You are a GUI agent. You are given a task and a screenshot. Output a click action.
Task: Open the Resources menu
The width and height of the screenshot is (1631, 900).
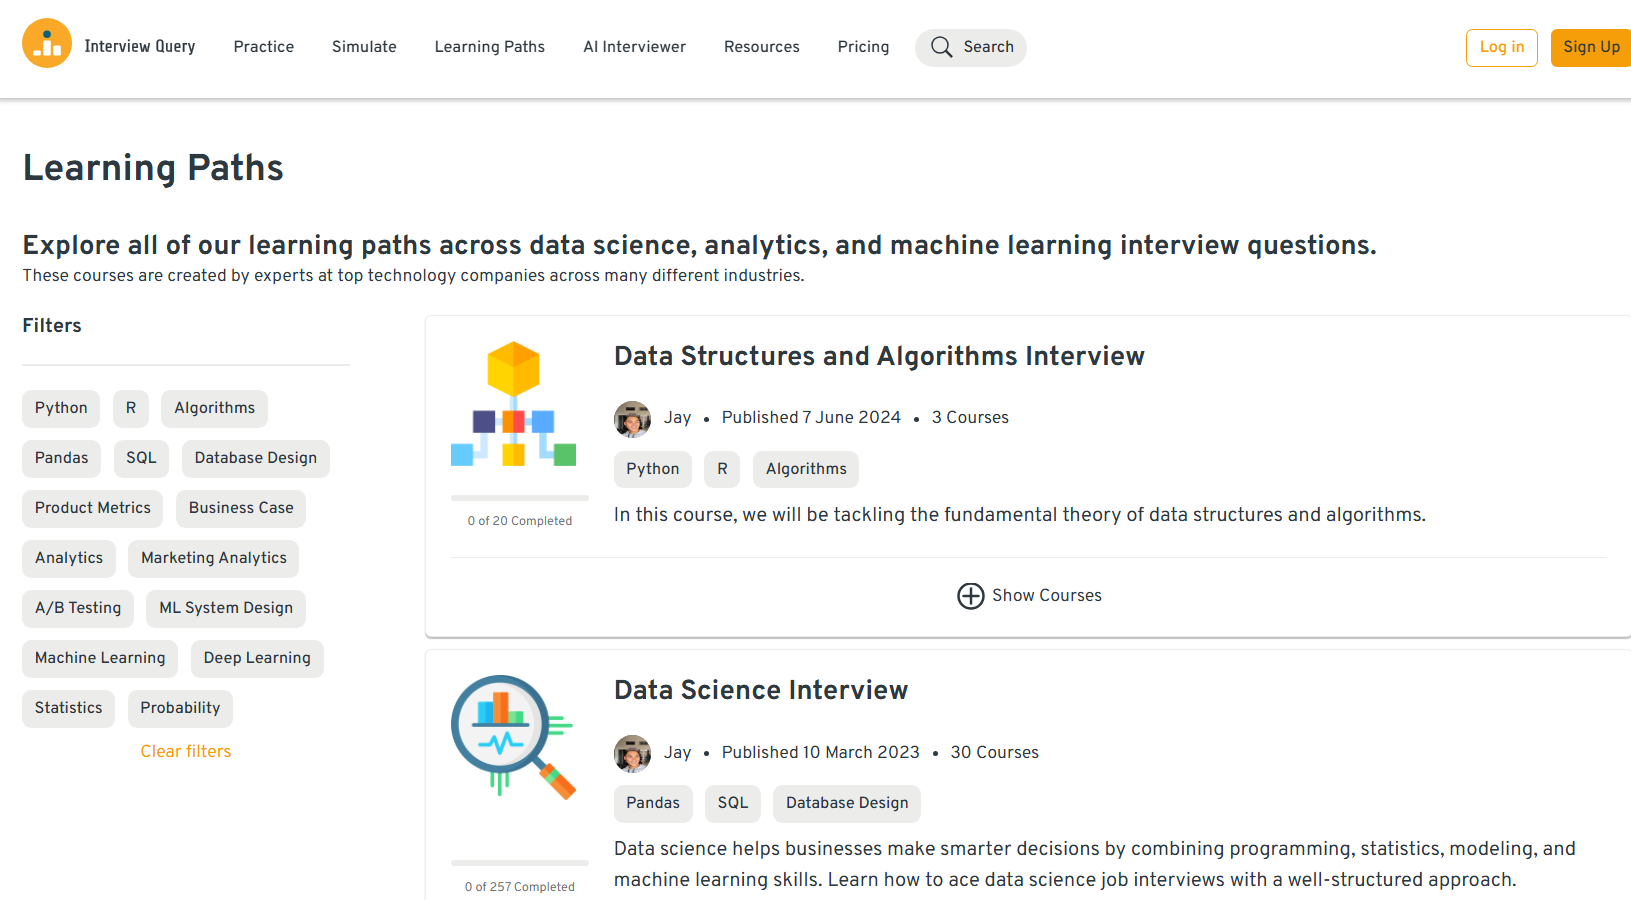[x=761, y=47]
